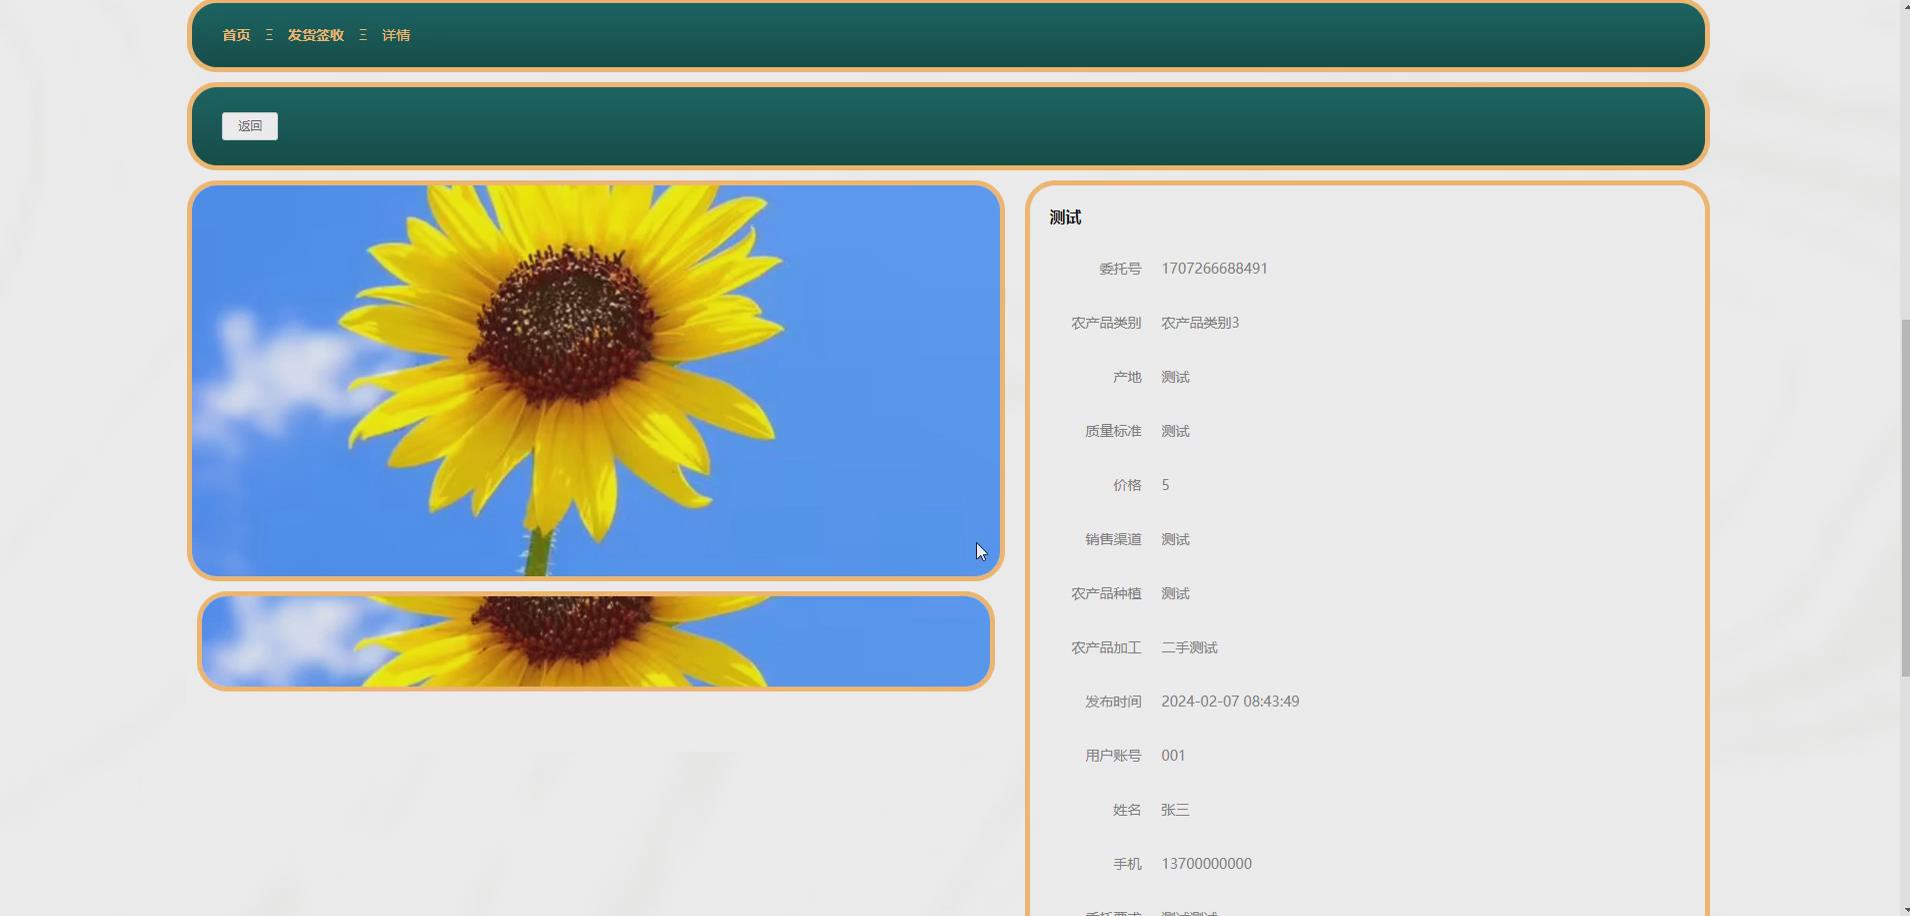This screenshot has width=1910, height=916.
Task: Select the 测试 value beside 产地
Action: coord(1175,377)
